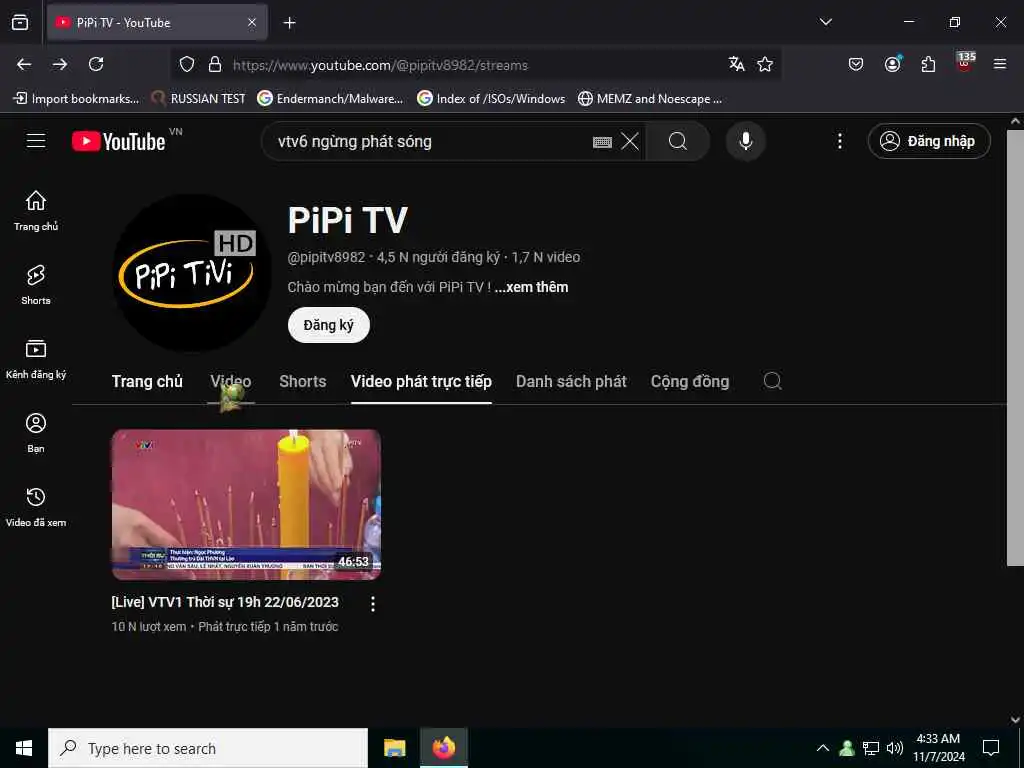Click the Firefox taskbar icon

443,748
